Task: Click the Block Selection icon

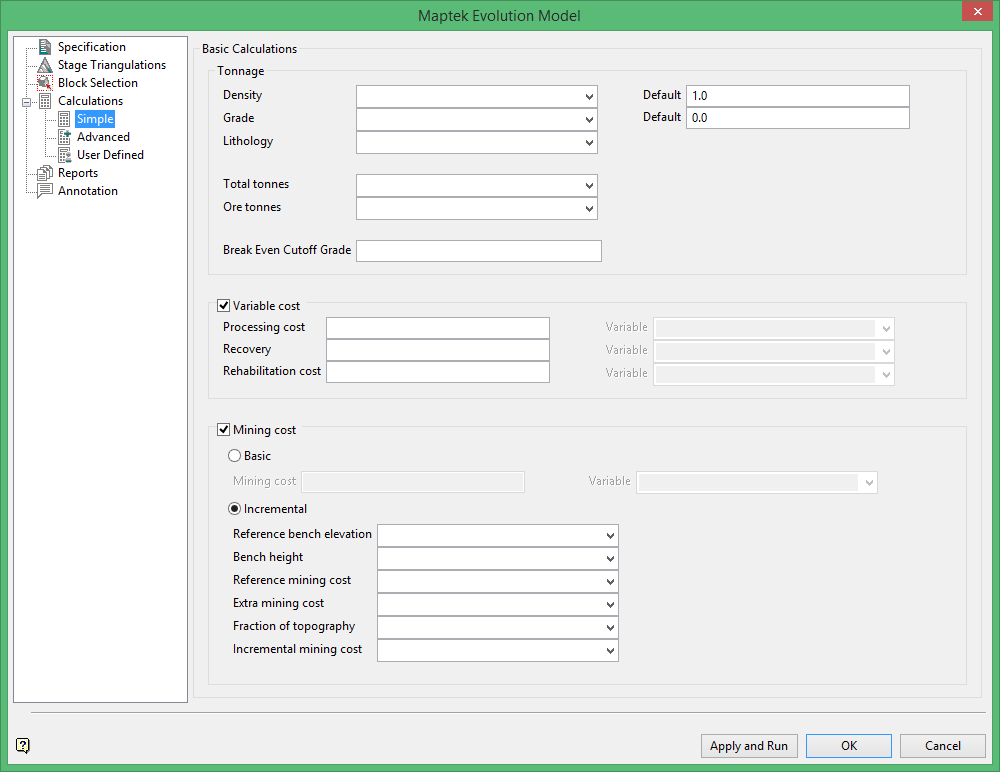Action: (44, 83)
